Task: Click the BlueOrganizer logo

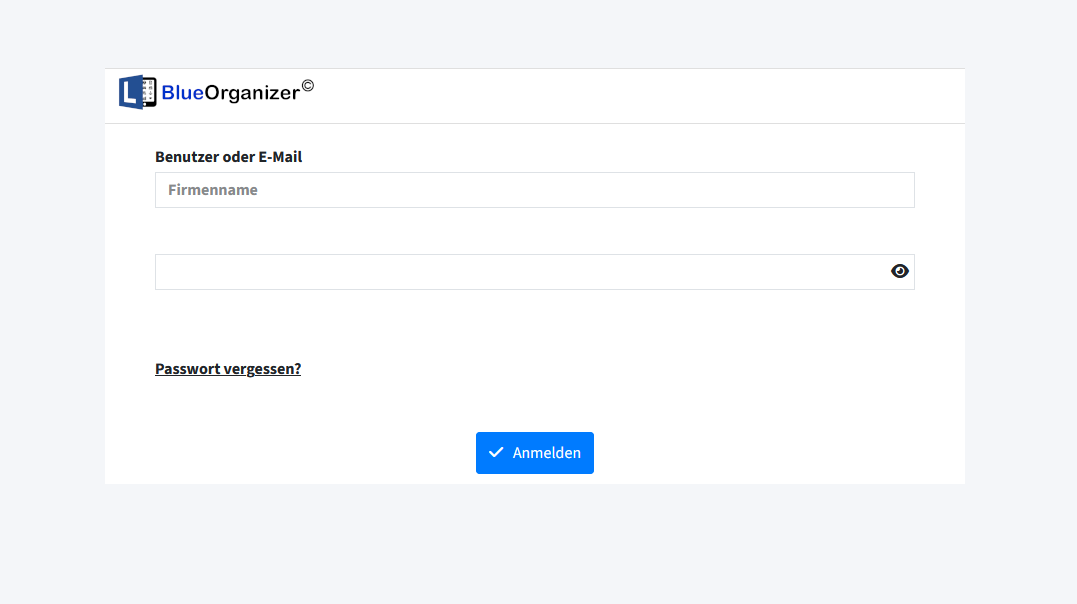Action: 216,92
